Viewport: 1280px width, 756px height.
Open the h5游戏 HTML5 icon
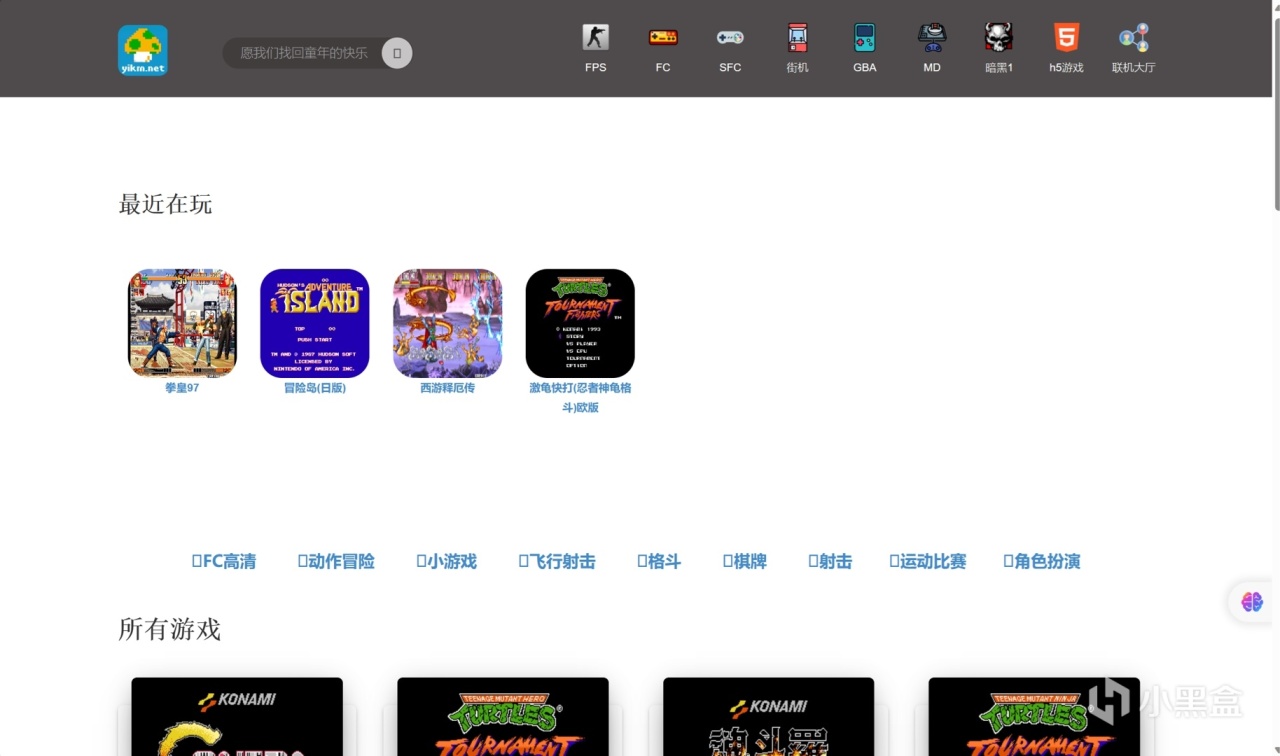coord(1066,38)
